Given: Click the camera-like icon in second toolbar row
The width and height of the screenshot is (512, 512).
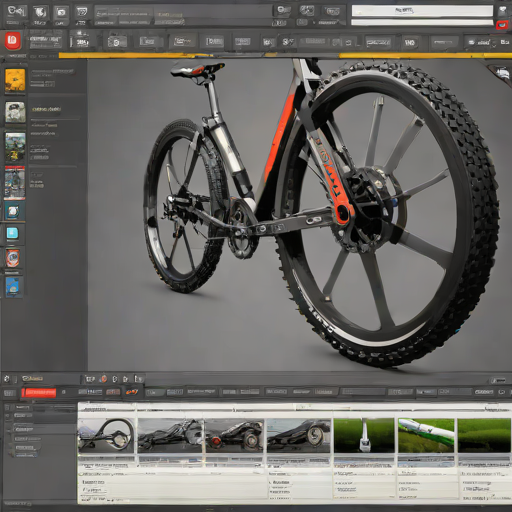Looking at the screenshot, I should pos(116,42).
